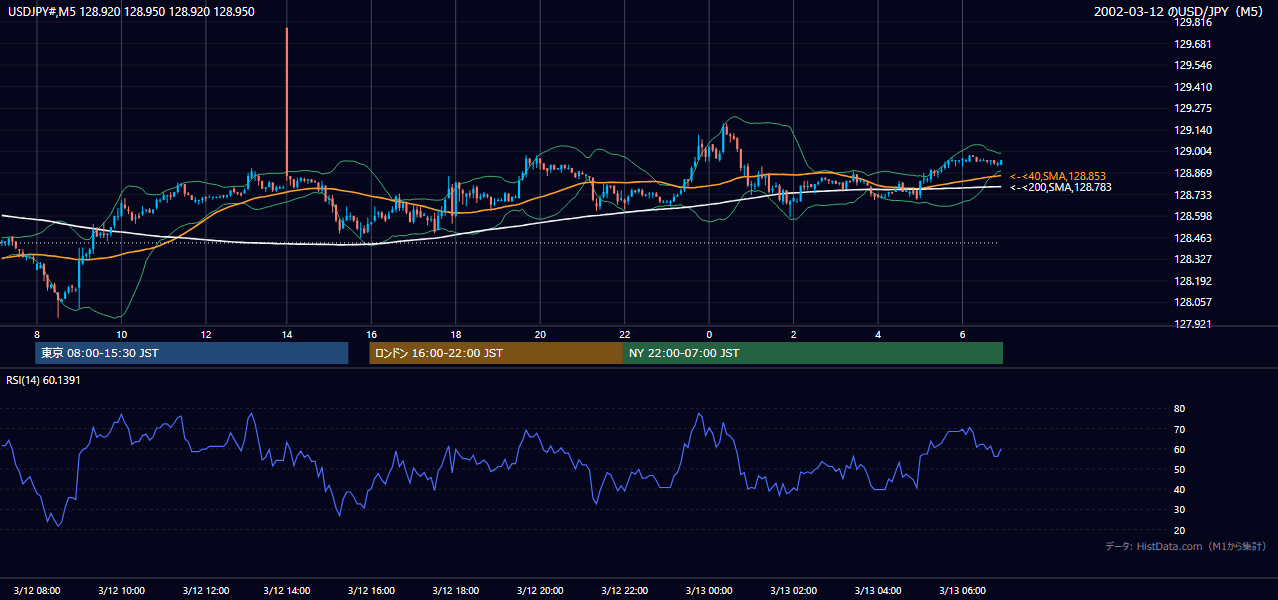Click the RSI(14) 60.1391 indicator label
1278x600 pixels.
[43, 380]
